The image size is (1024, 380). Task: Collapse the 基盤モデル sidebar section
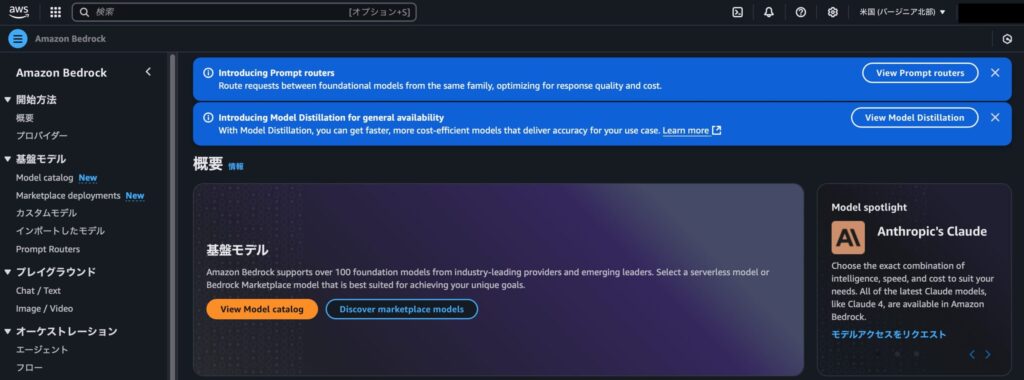8,159
